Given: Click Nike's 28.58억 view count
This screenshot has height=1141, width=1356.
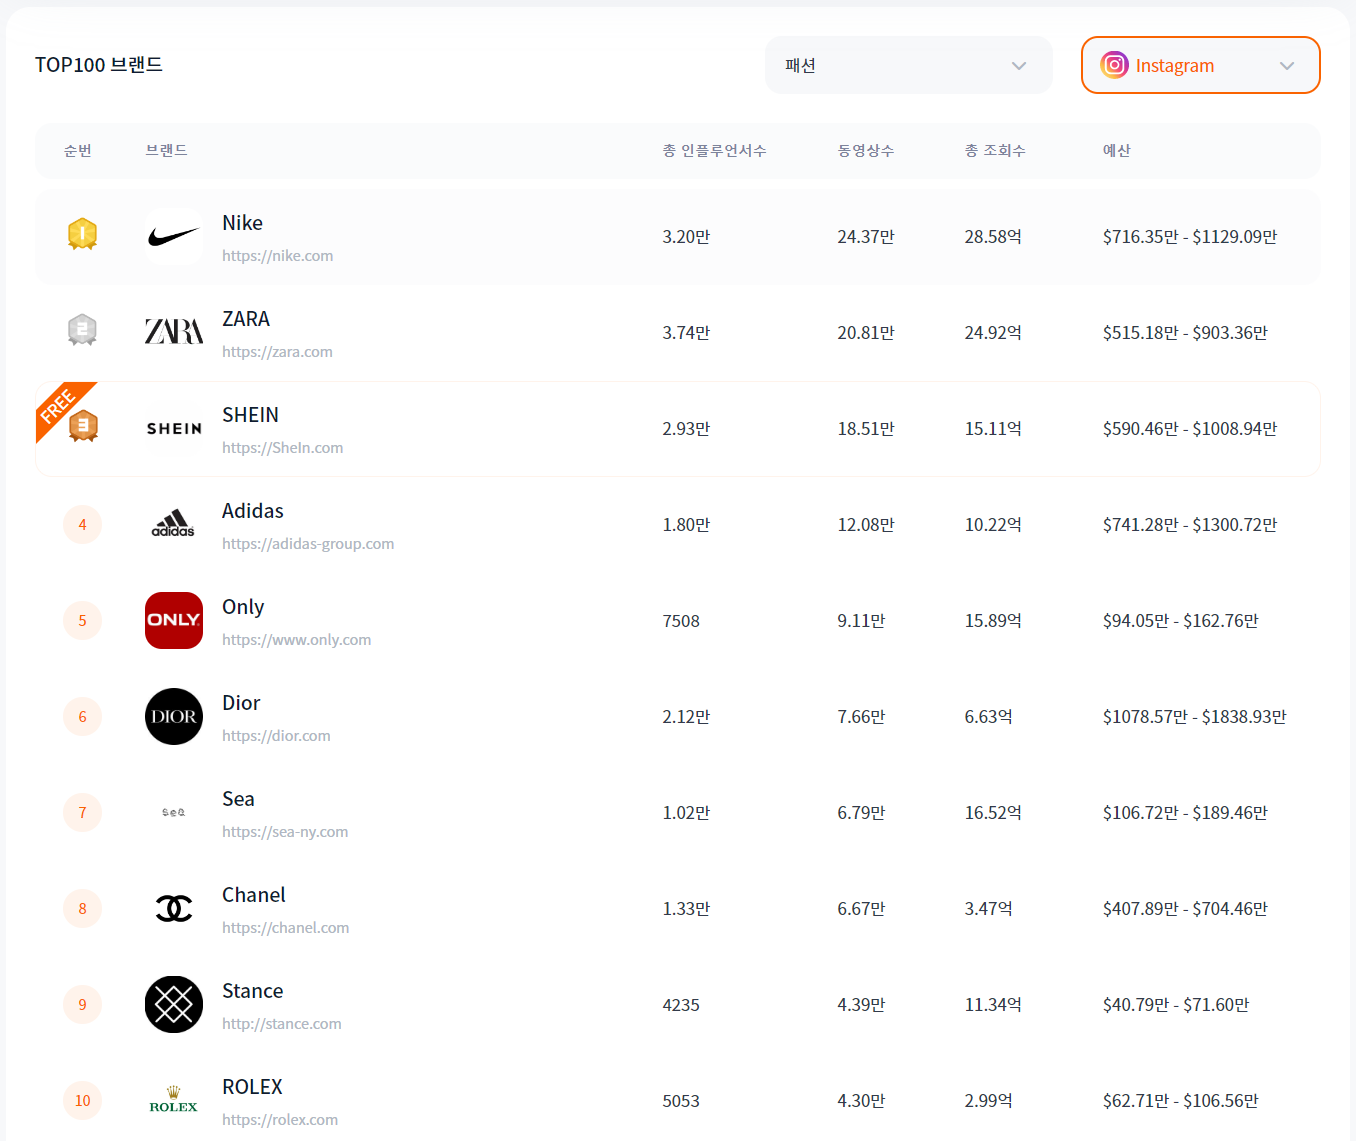Looking at the screenshot, I should pyautogui.click(x=993, y=237).
